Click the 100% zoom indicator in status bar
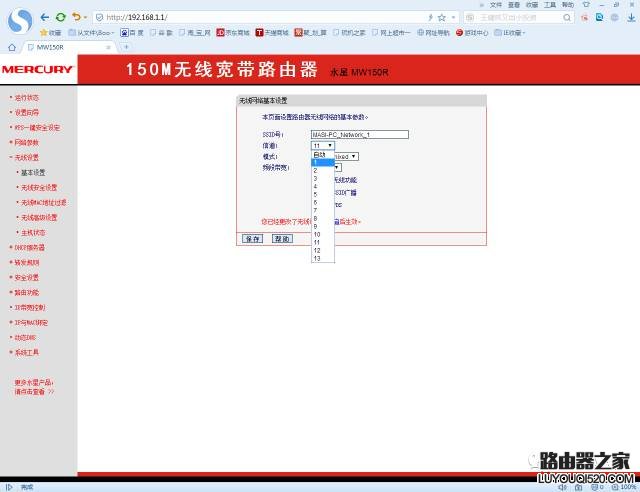 (x=624, y=487)
